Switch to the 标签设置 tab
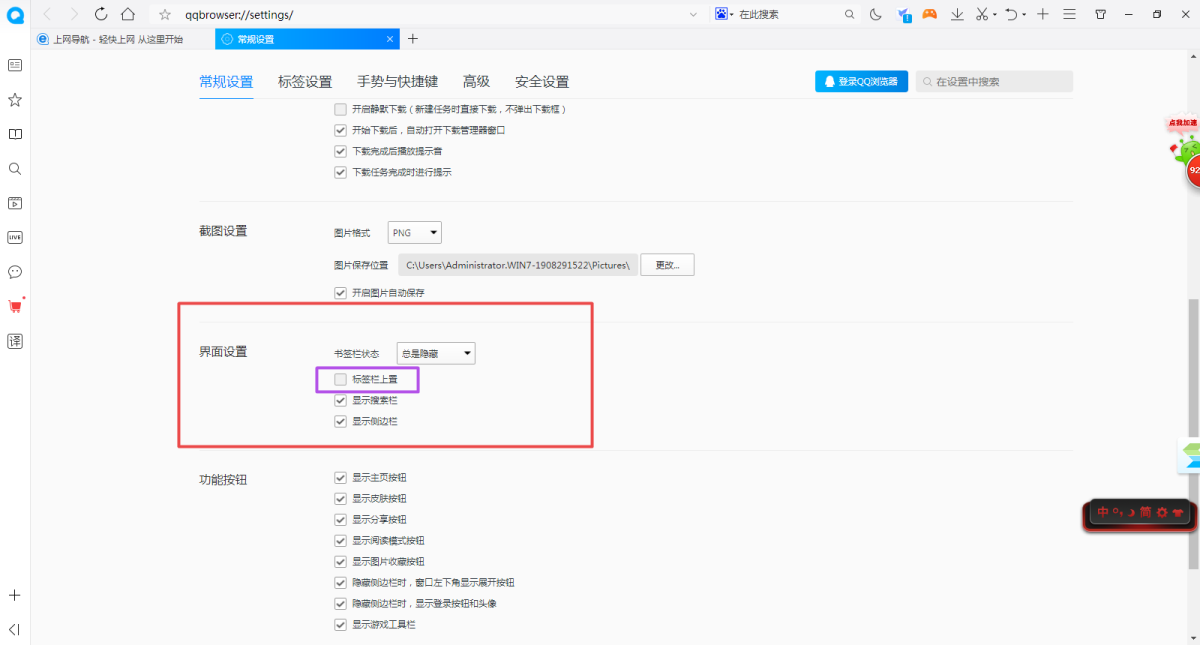The height and width of the screenshot is (645, 1200). coord(305,82)
